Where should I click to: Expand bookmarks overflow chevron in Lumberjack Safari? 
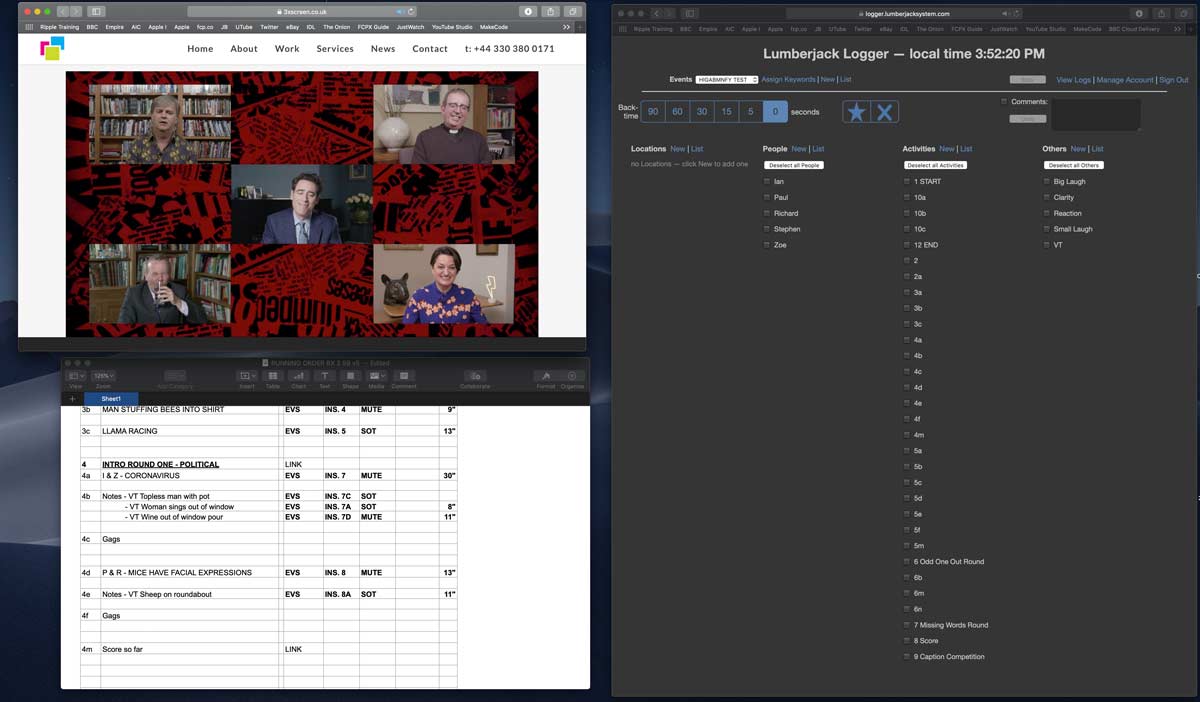pos(1178,29)
